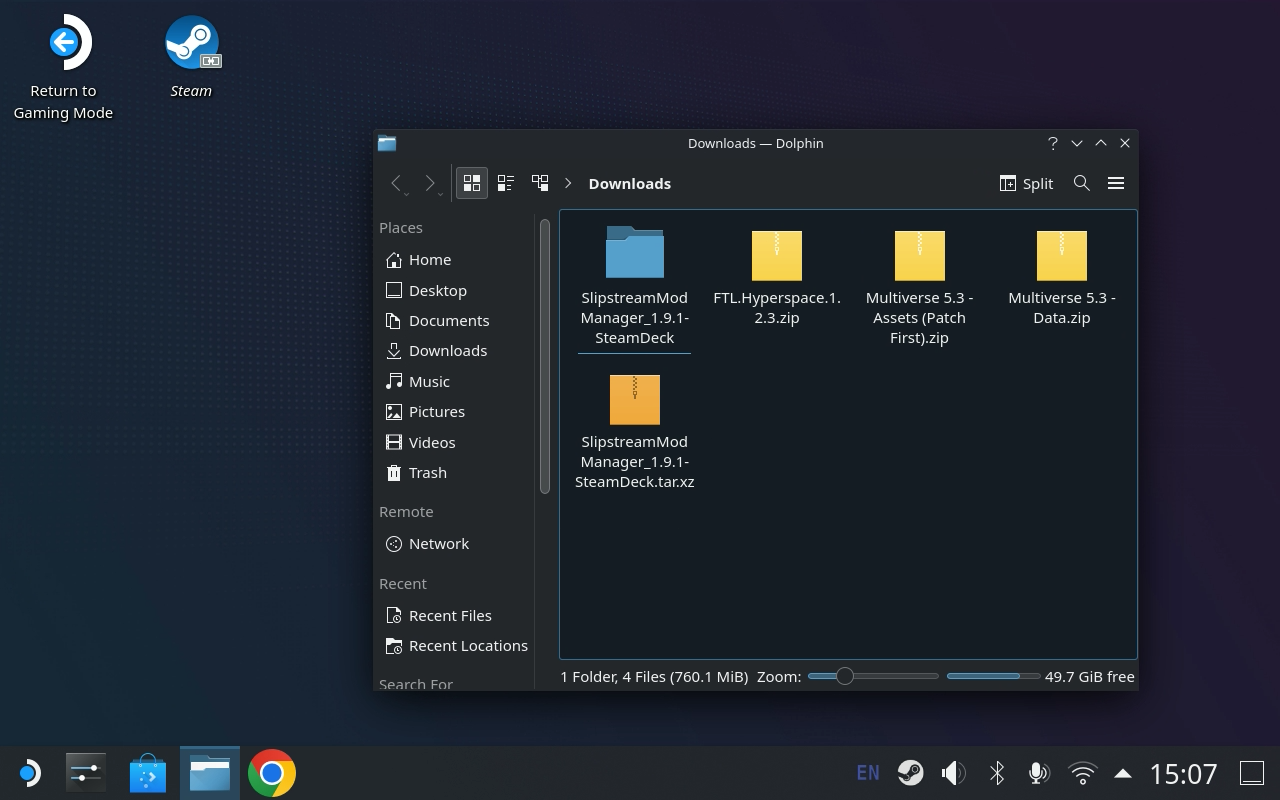Toggle the Split view button

(x=1026, y=183)
